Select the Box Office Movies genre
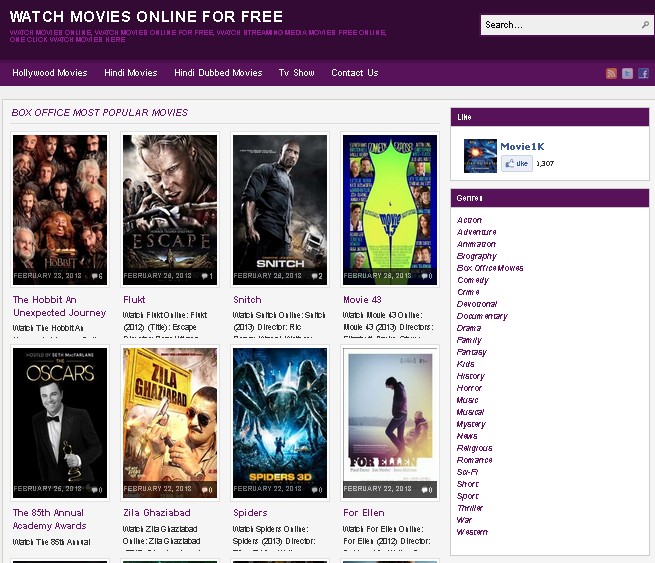This screenshot has width=655, height=563. [x=490, y=268]
